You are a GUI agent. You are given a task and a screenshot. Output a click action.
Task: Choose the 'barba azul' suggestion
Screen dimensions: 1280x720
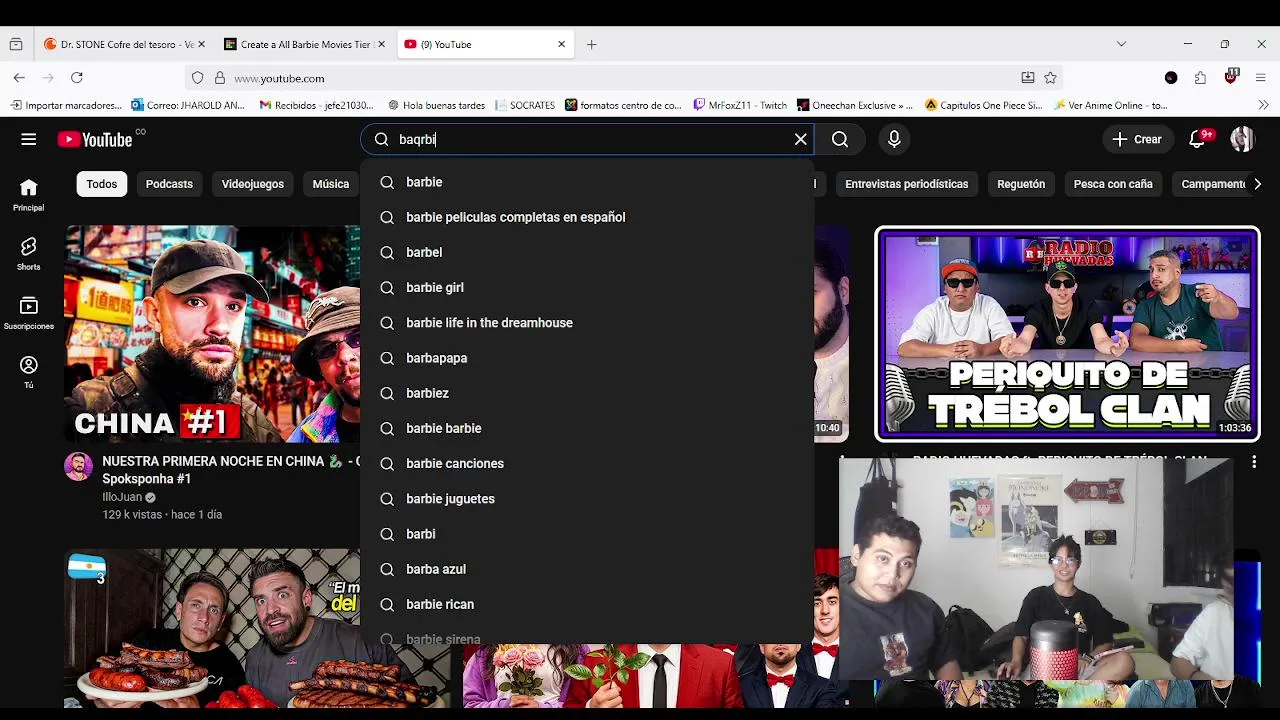(587, 569)
